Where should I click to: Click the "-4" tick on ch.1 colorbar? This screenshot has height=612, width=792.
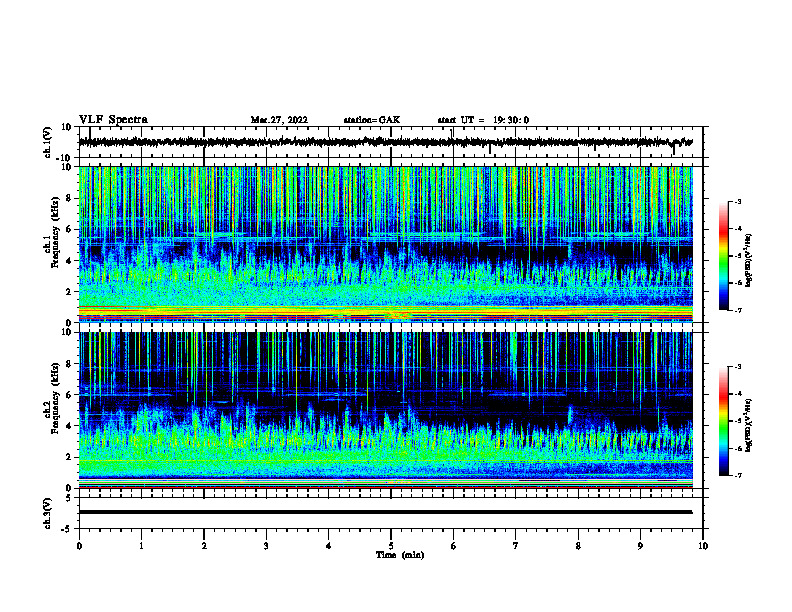click(x=738, y=229)
